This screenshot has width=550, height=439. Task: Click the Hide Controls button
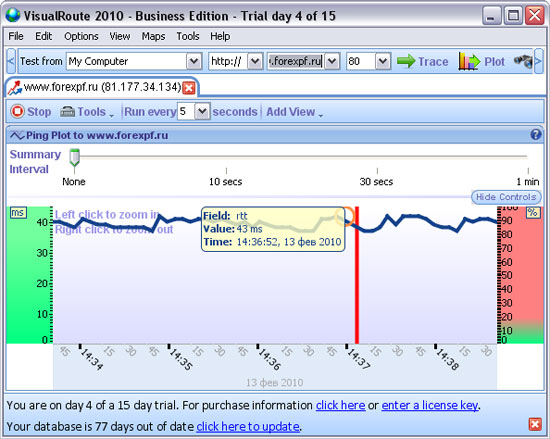[506, 197]
